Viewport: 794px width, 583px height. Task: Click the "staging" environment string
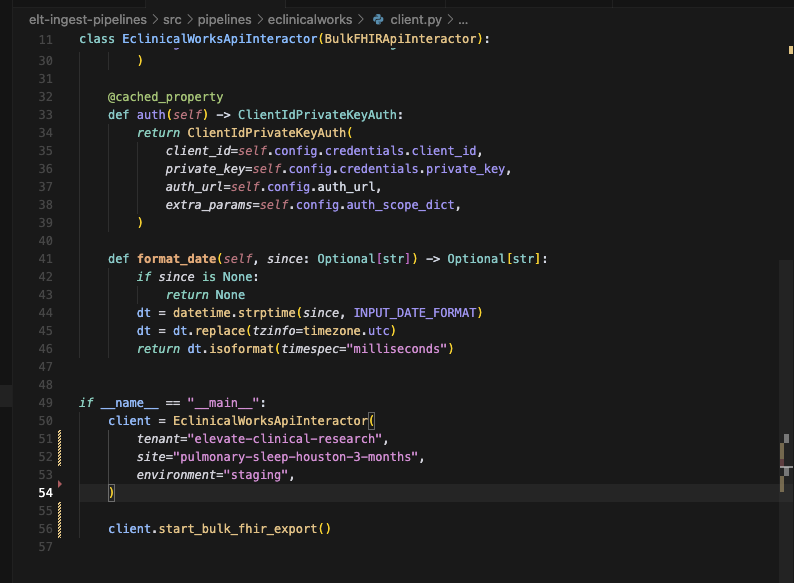click(x=256, y=475)
